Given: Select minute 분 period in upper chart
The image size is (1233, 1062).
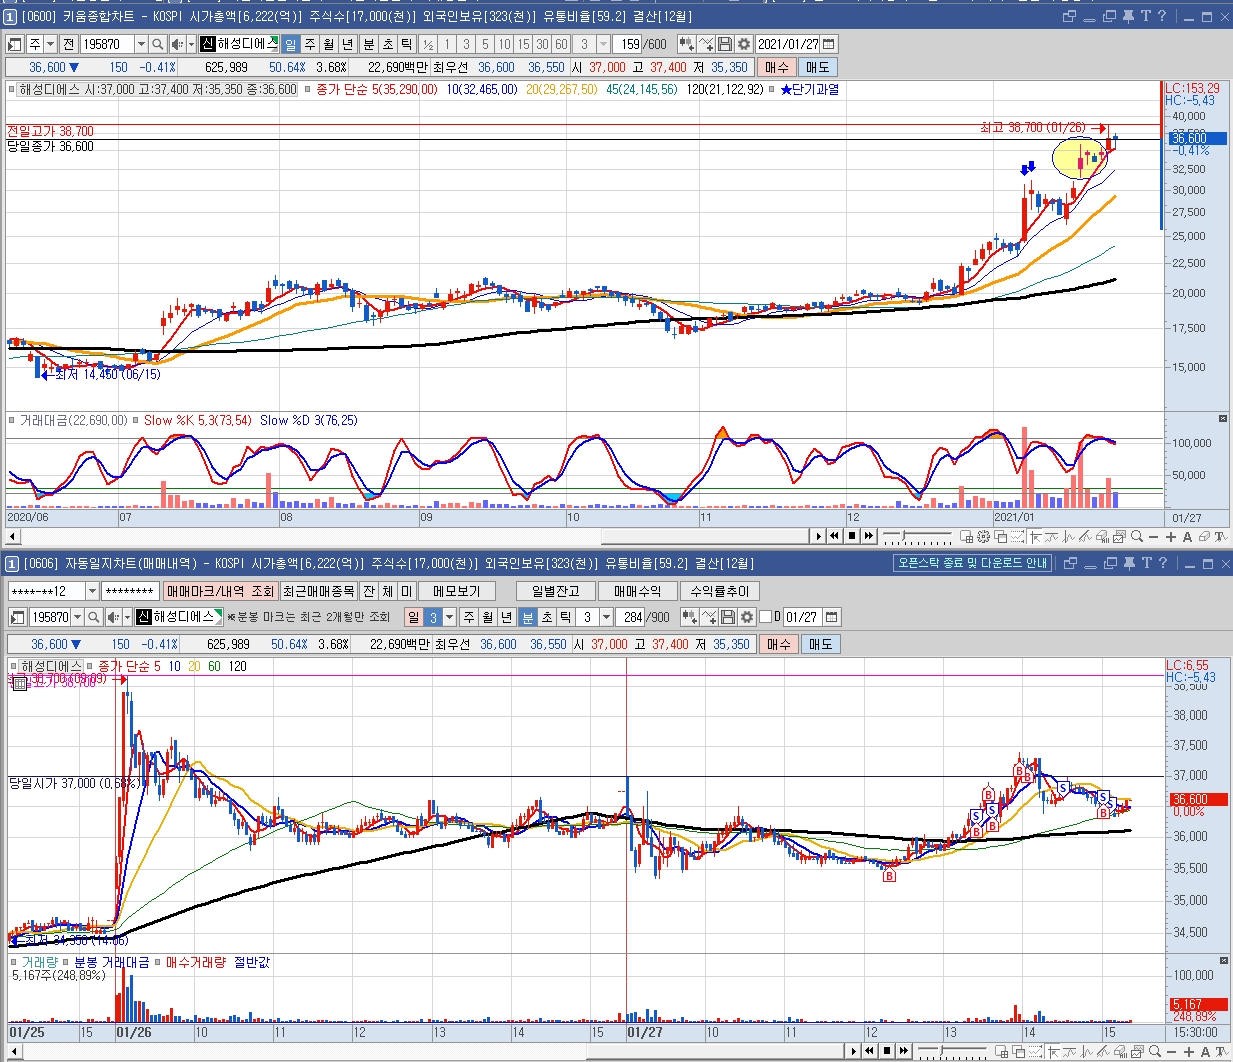Looking at the screenshot, I should (x=368, y=44).
